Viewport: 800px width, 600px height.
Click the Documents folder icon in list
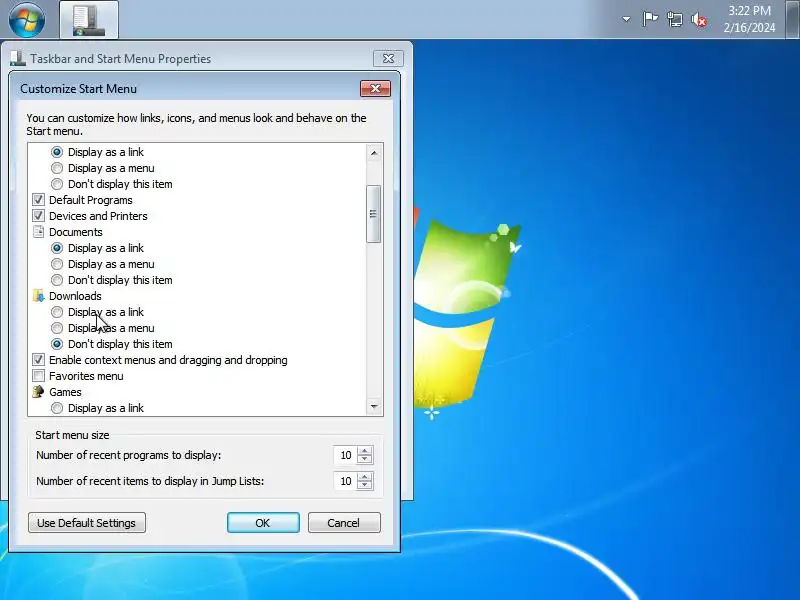click(x=38, y=232)
